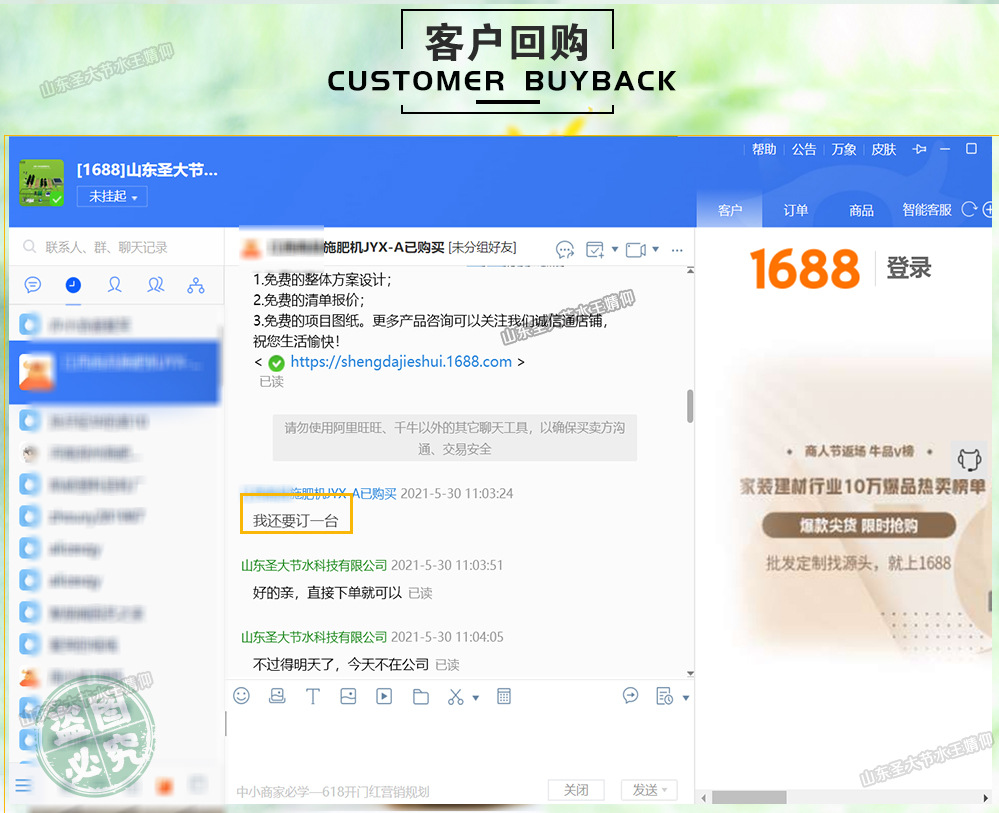Insert an emoji with the smiley icon
This screenshot has width=999, height=813.
point(241,696)
